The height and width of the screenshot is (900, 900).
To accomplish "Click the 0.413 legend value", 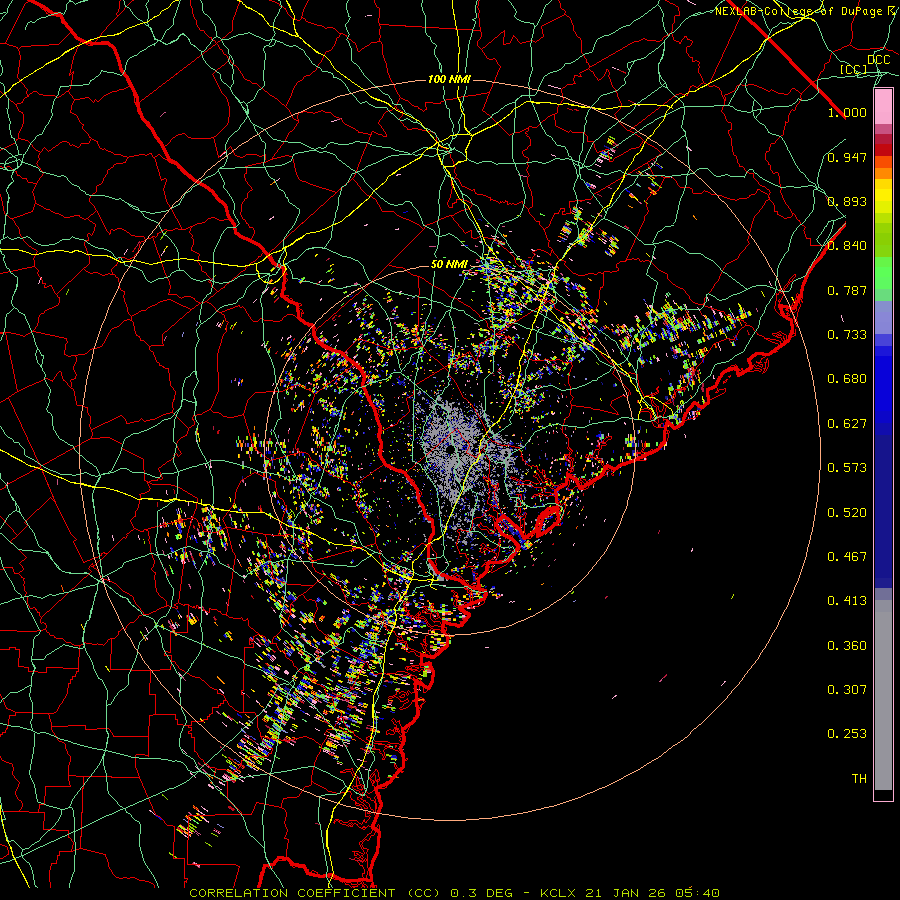I will [x=847, y=601].
